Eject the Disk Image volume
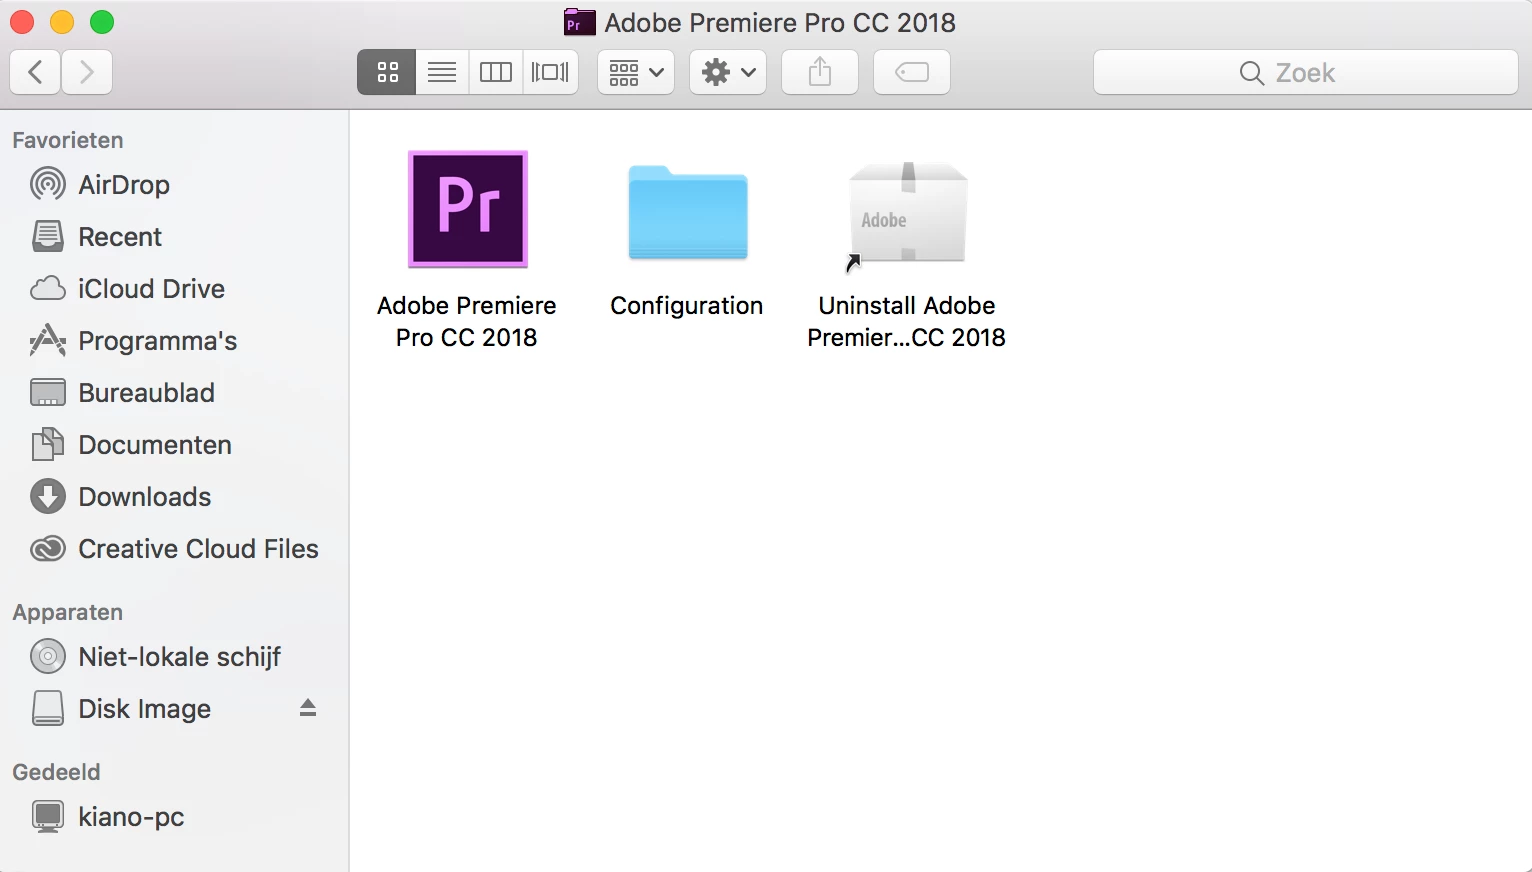This screenshot has height=872, width=1532. [308, 708]
